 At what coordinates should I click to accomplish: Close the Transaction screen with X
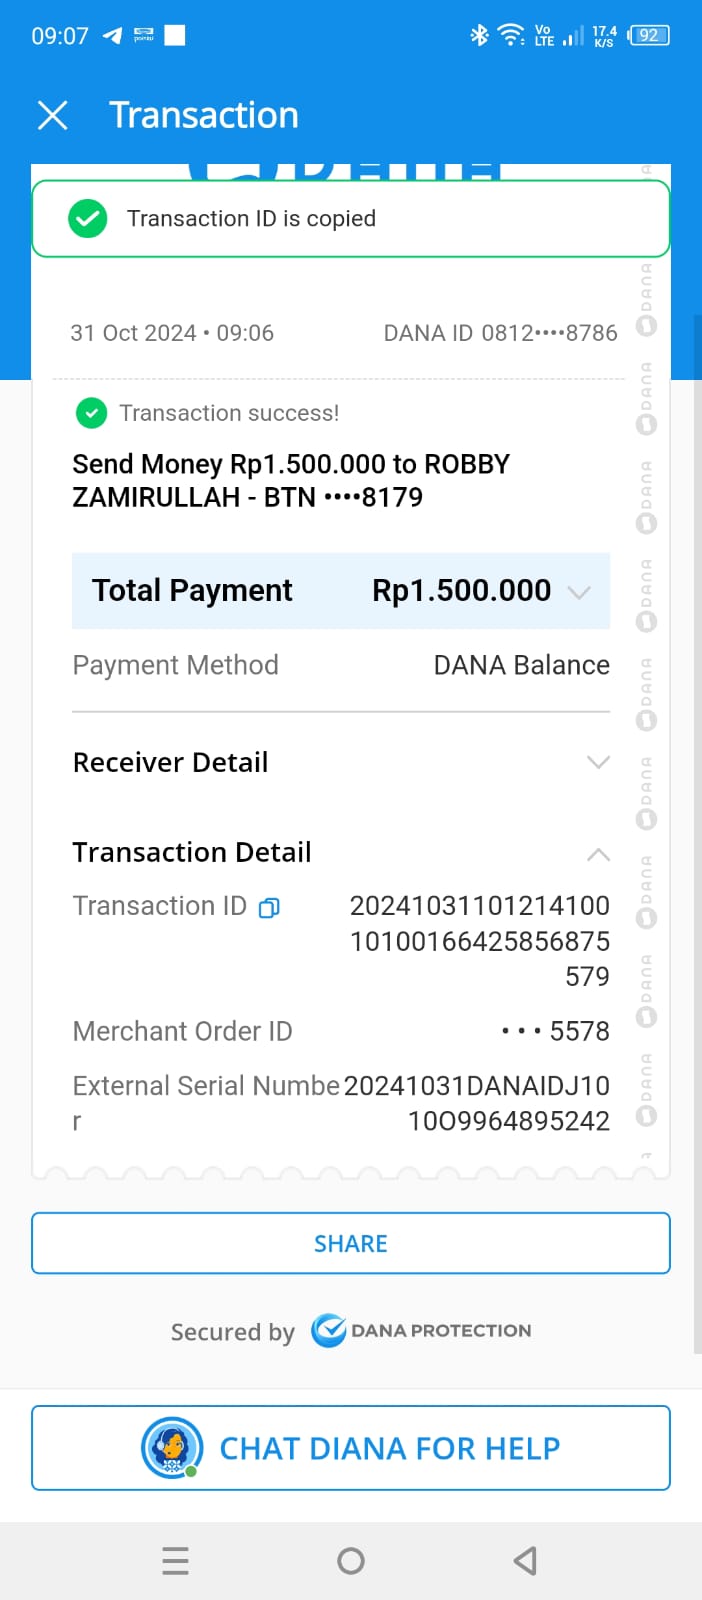(x=52, y=116)
